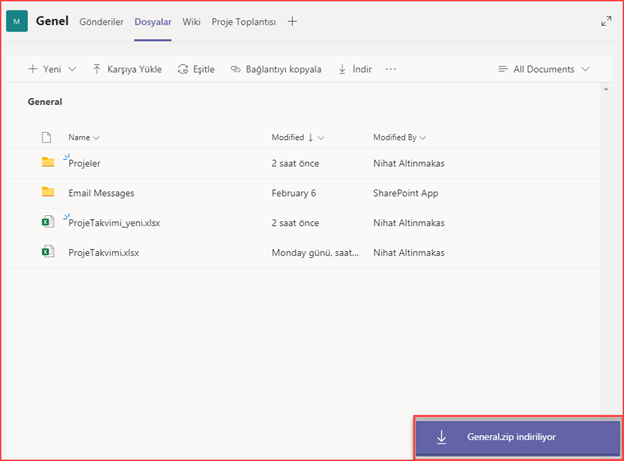
Task: Click 'Monday günü, saat...' modified cell
Action: [315, 253]
